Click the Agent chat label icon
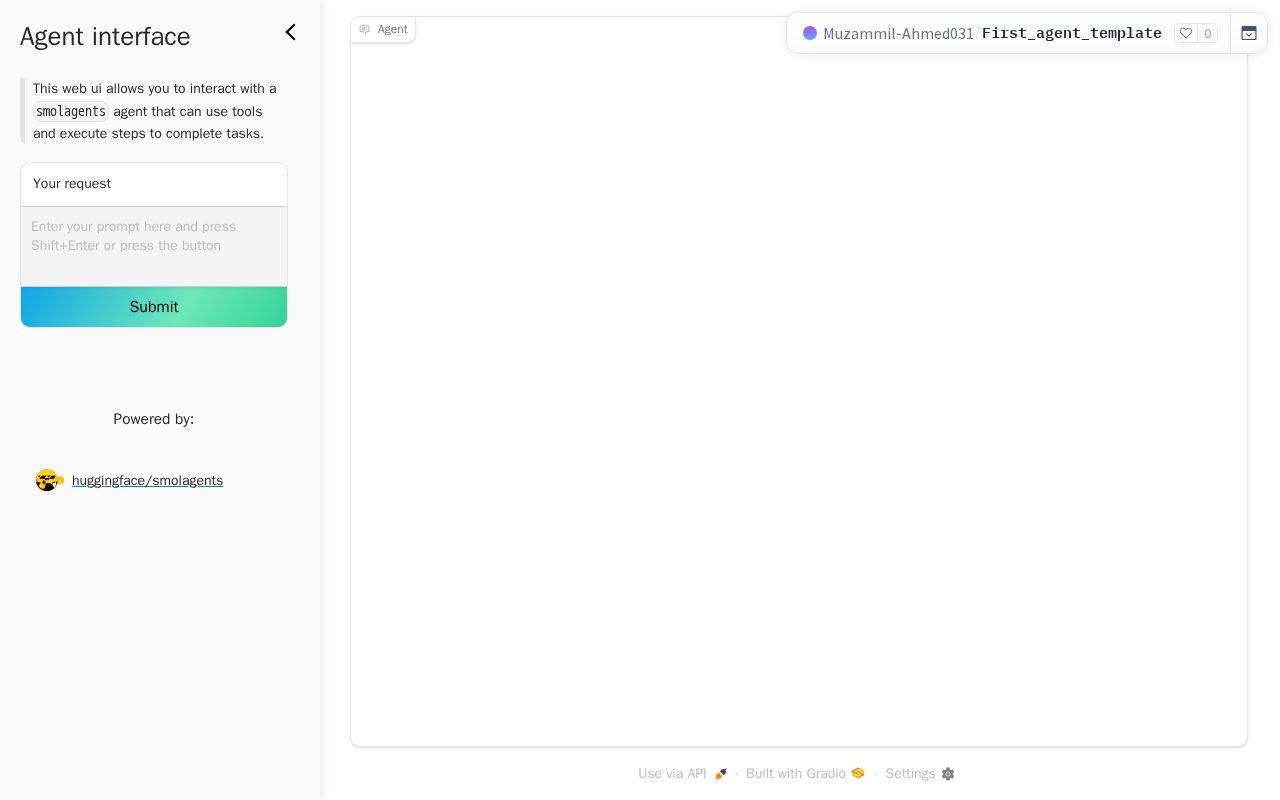1280x800 pixels. [x=364, y=30]
